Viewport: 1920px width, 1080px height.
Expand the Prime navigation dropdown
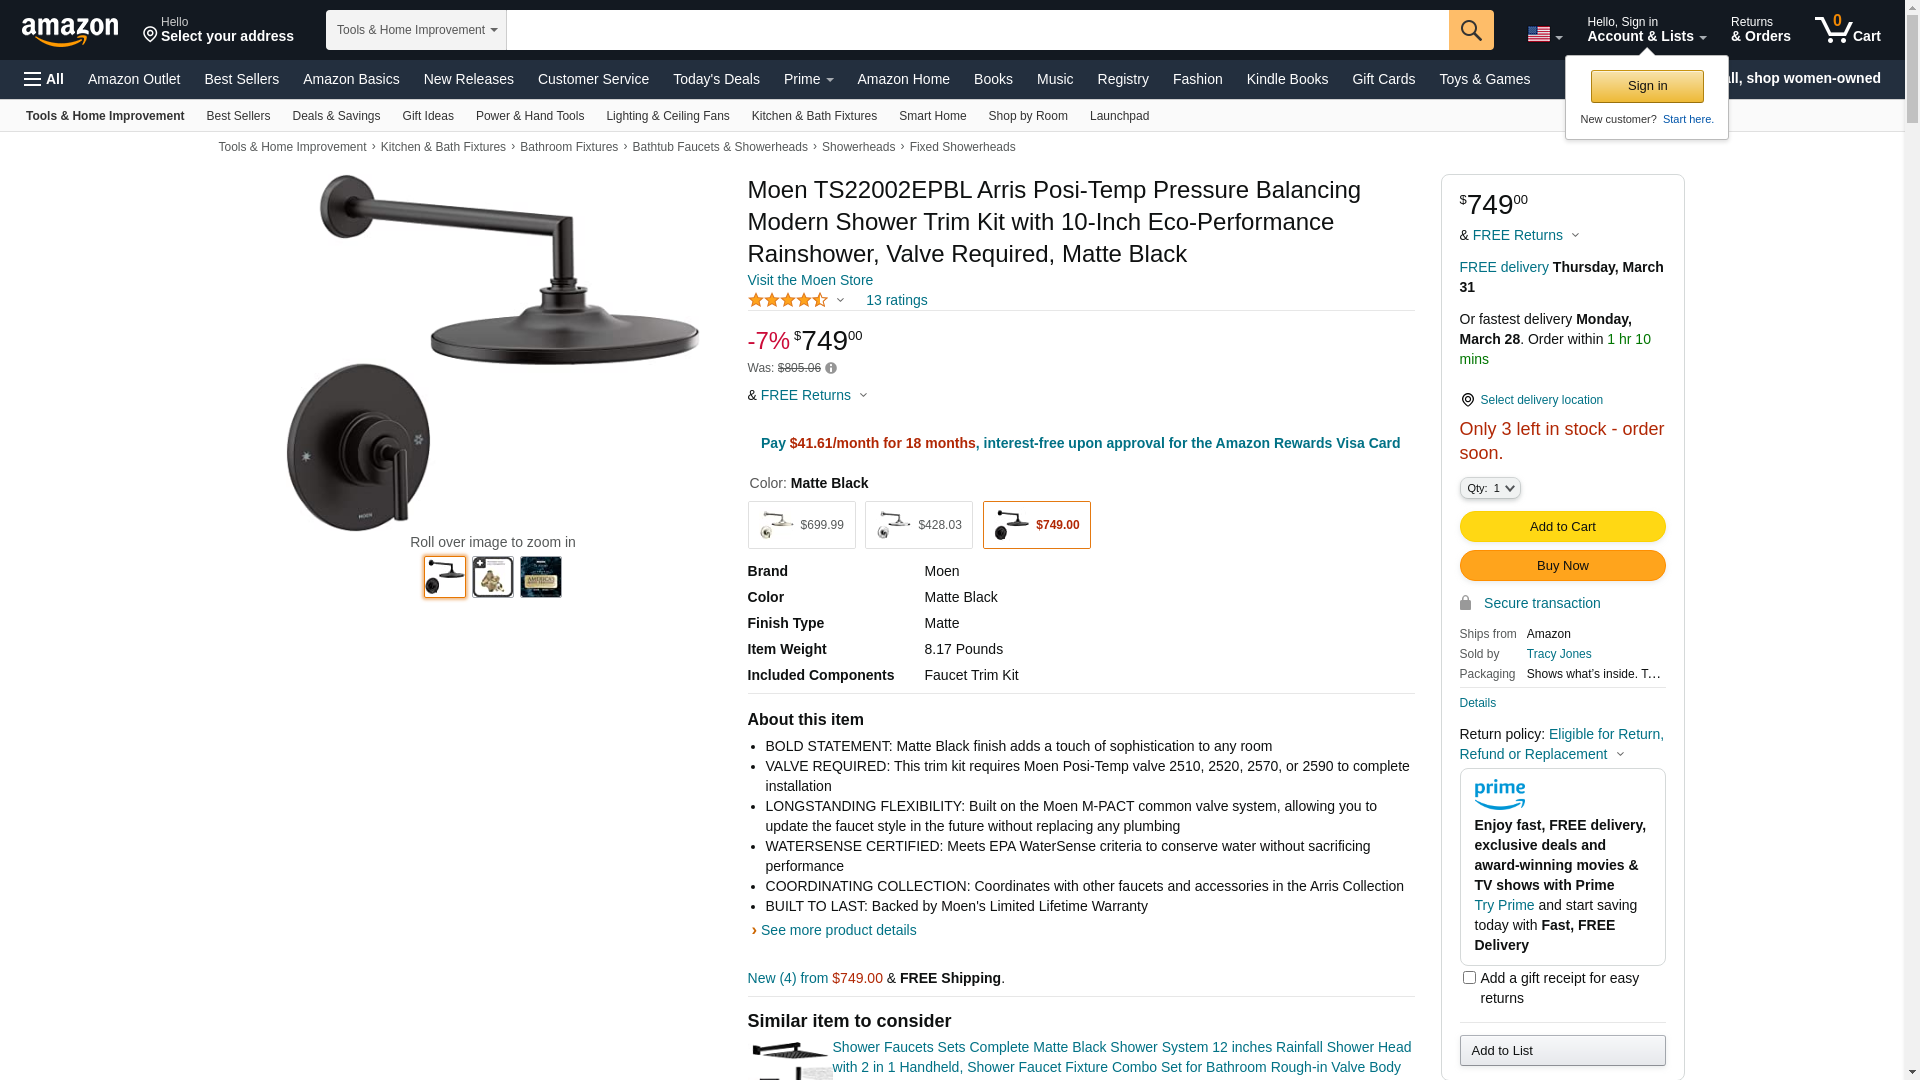click(x=809, y=79)
